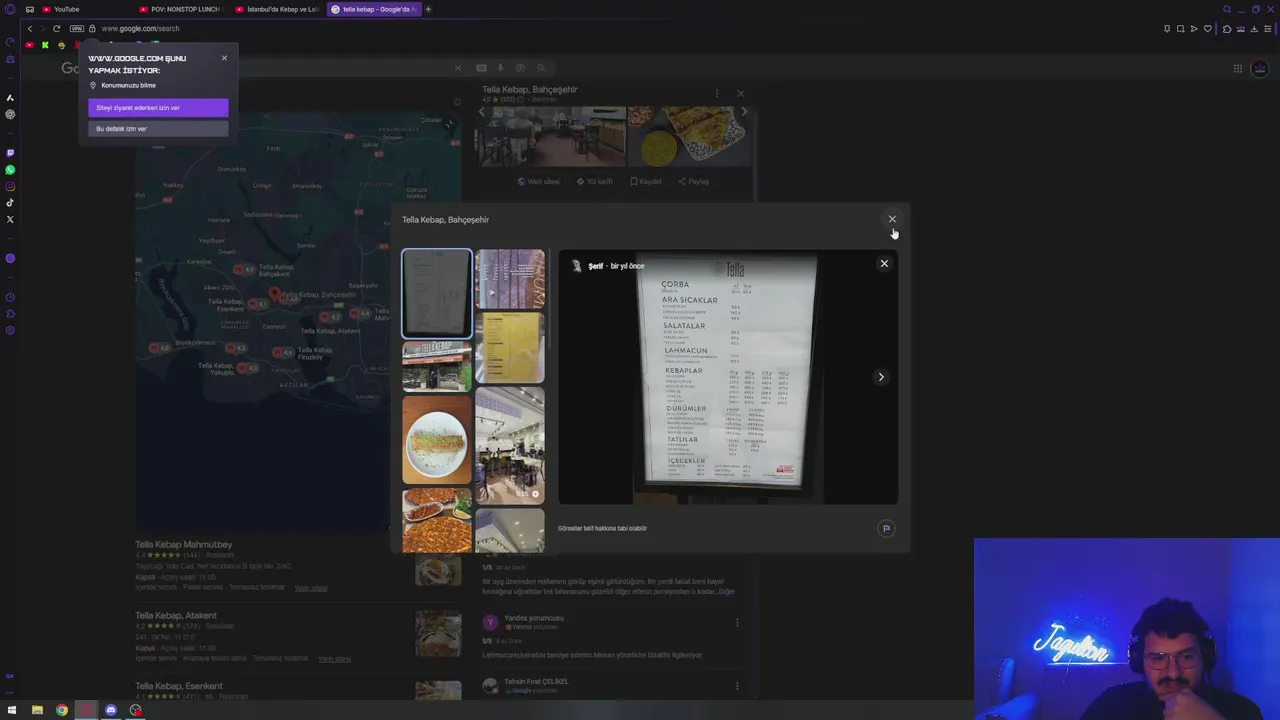Go back in browser history
This screenshot has height=720, width=1280.
(30, 28)
